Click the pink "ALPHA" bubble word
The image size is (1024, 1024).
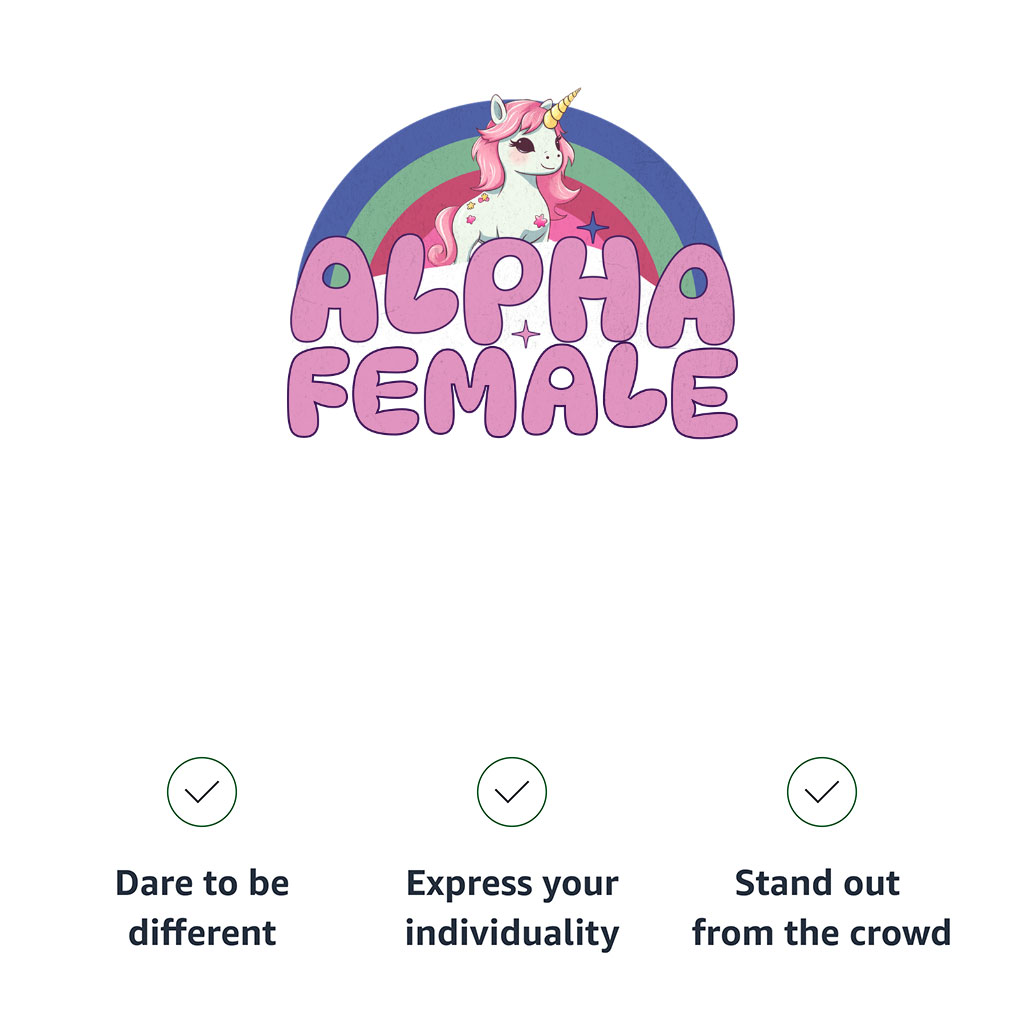[513, 289]
